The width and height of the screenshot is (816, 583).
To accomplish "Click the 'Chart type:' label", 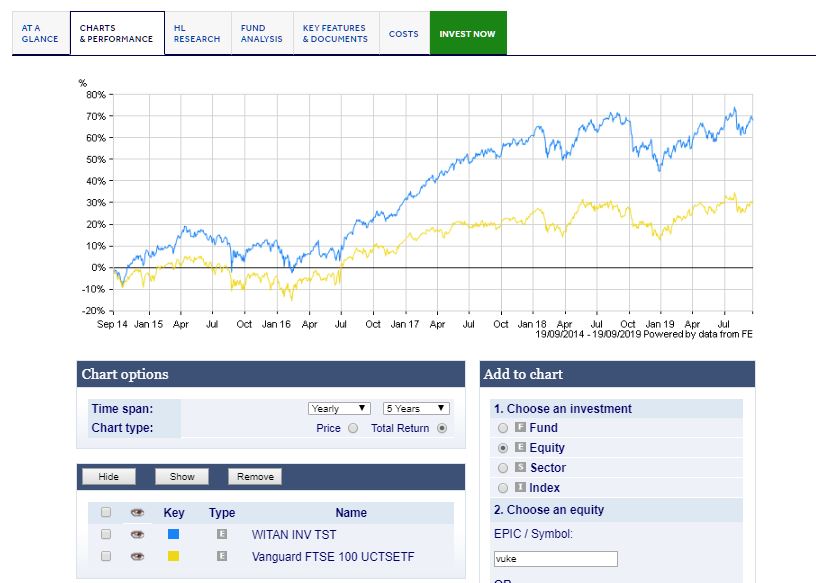I will tap(122, 428).
